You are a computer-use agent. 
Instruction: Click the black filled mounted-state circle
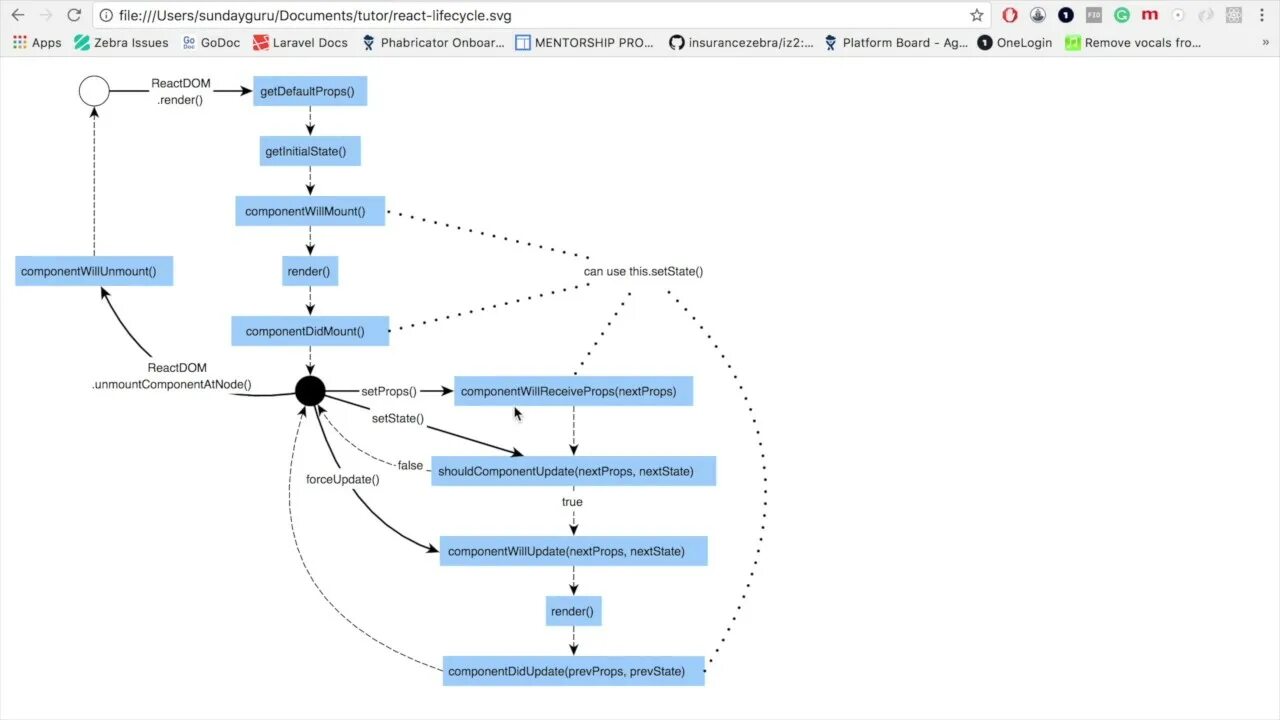point(310,391)
